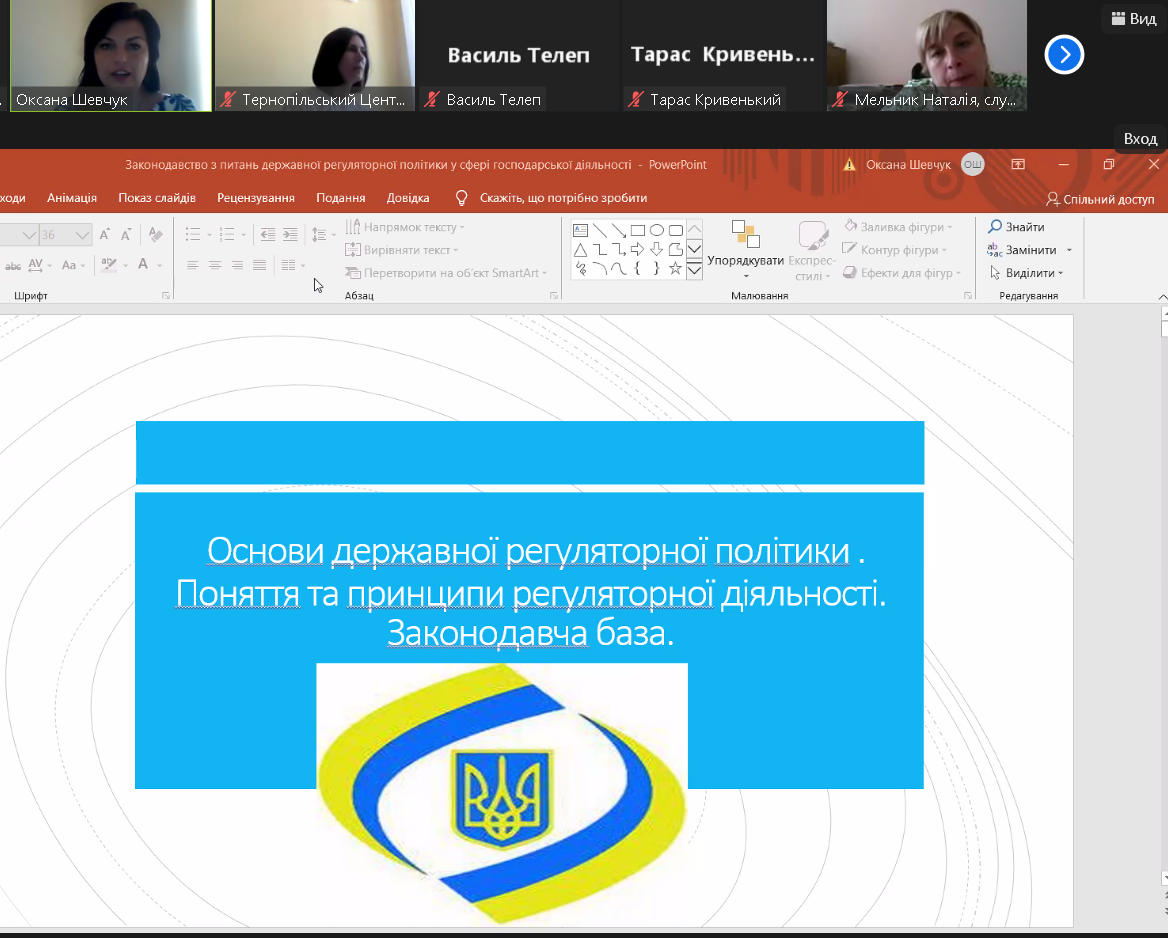Open the Напрямок тексту dropdown
Viewport: 1168px width, 938px height.
405,226
